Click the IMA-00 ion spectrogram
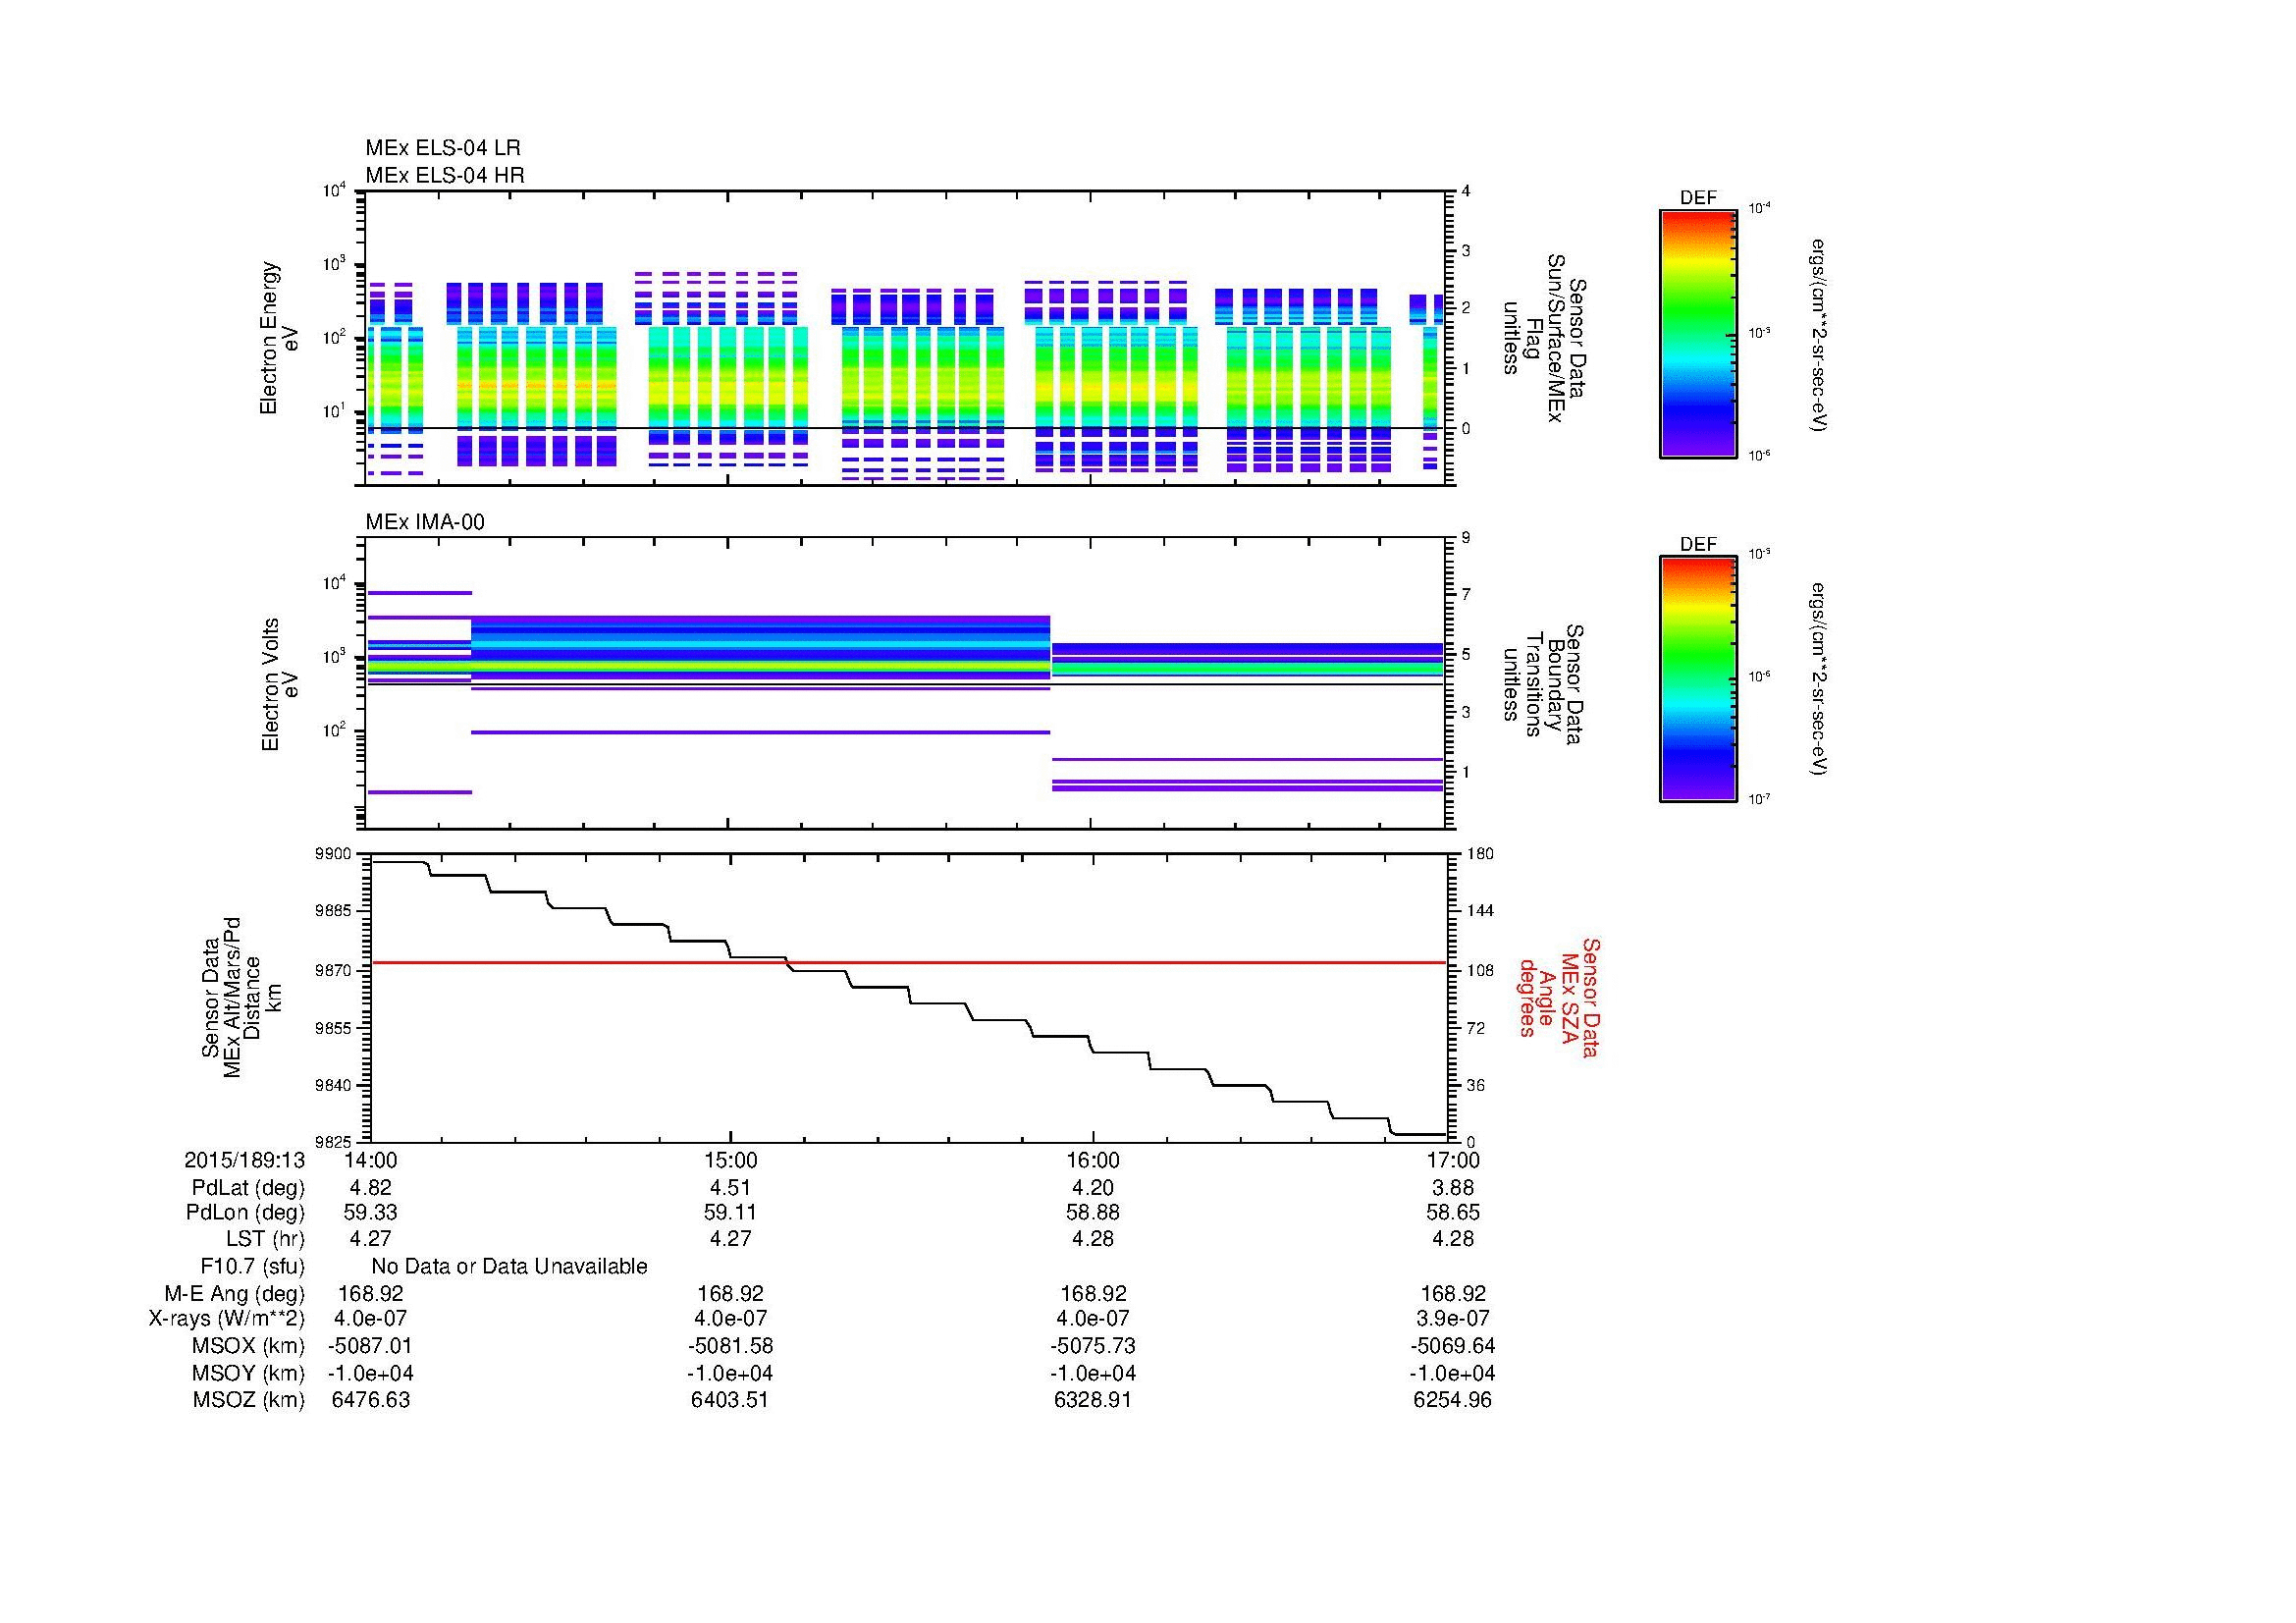2296x1623 pixels. pyautogui.click(x=906, y=684)
